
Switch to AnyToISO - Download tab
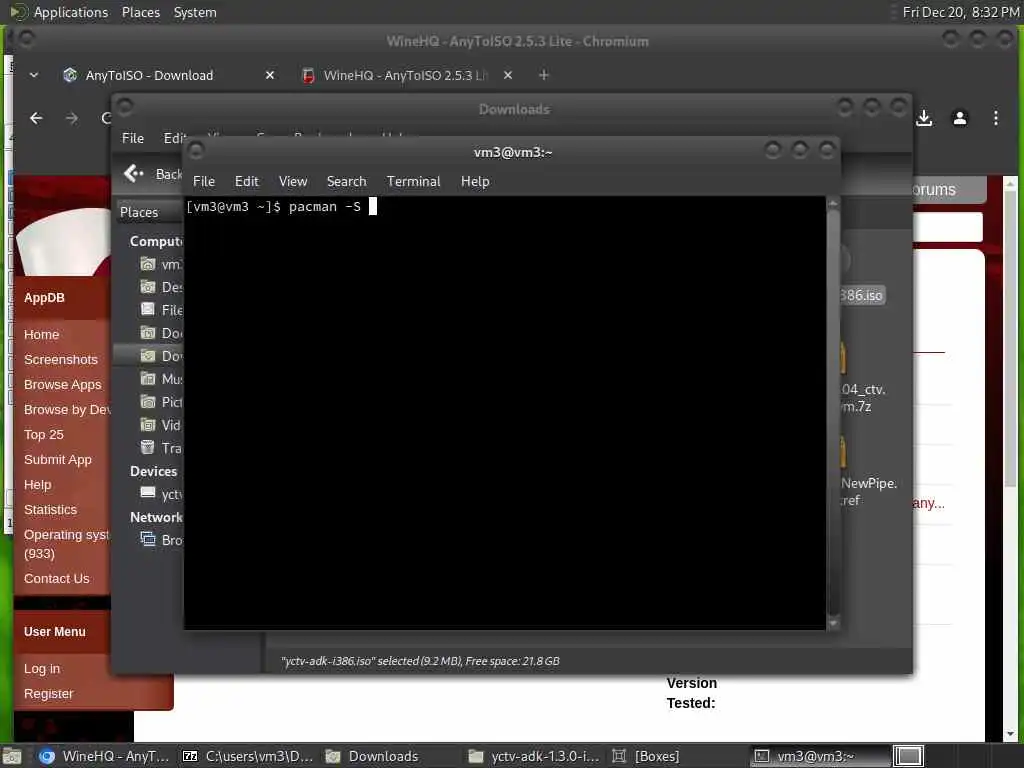(x=149, y=75)
